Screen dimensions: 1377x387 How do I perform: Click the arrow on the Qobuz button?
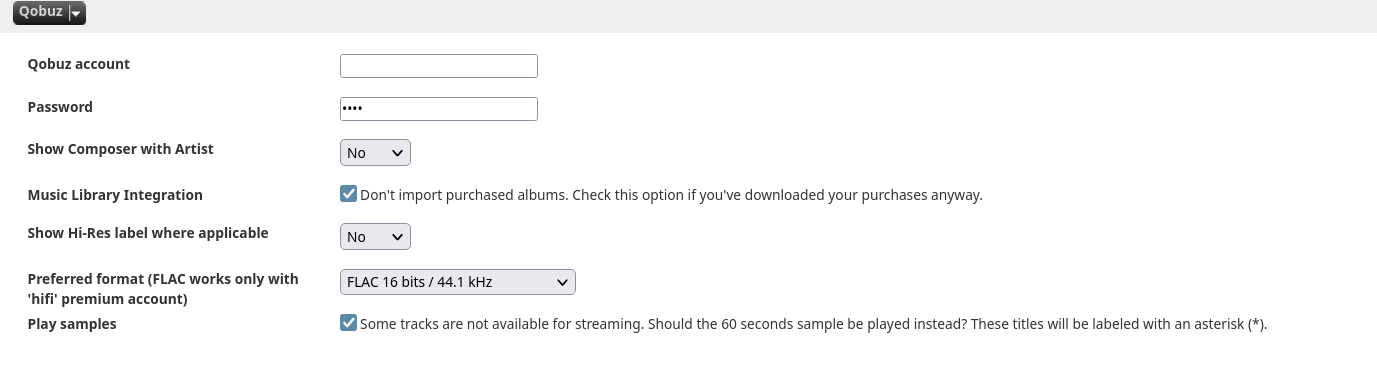point(76,13)
